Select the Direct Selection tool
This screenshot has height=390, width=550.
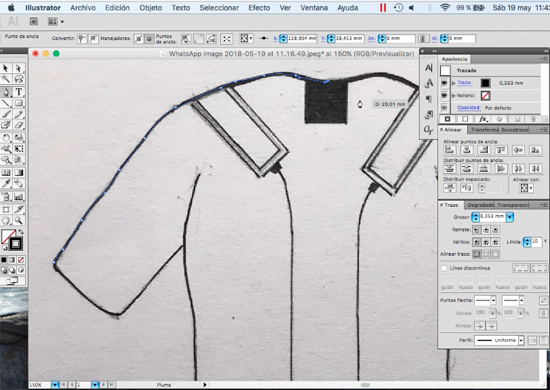[x=18, y=68]
